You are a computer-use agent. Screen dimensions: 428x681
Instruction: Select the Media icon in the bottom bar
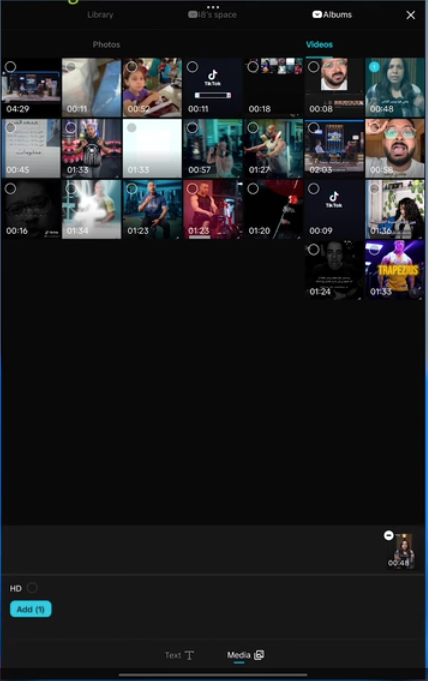(x=259, y=655)
